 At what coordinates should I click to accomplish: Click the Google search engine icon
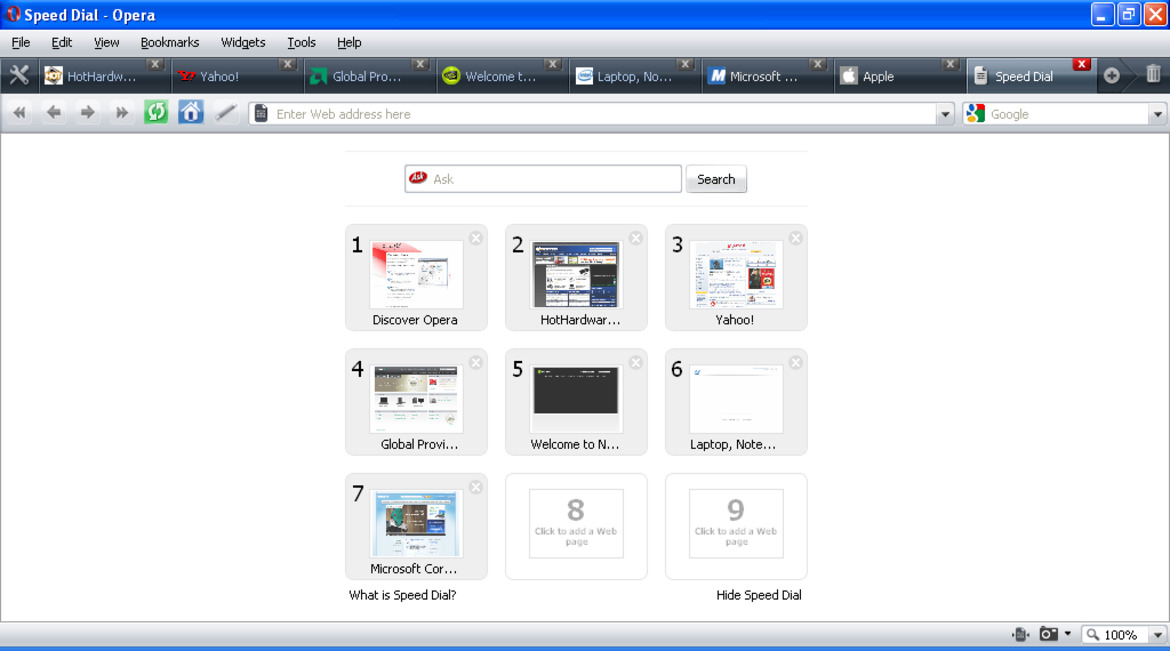click(975, 113)
